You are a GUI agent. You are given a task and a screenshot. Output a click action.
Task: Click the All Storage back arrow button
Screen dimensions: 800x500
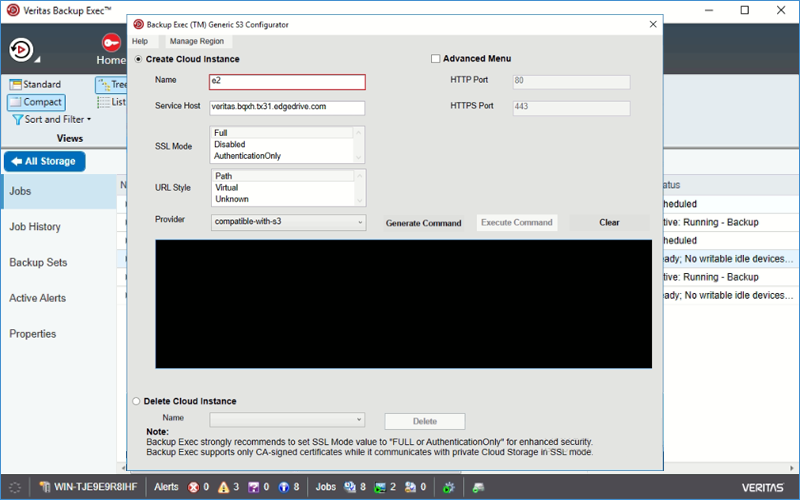(44, 161)
